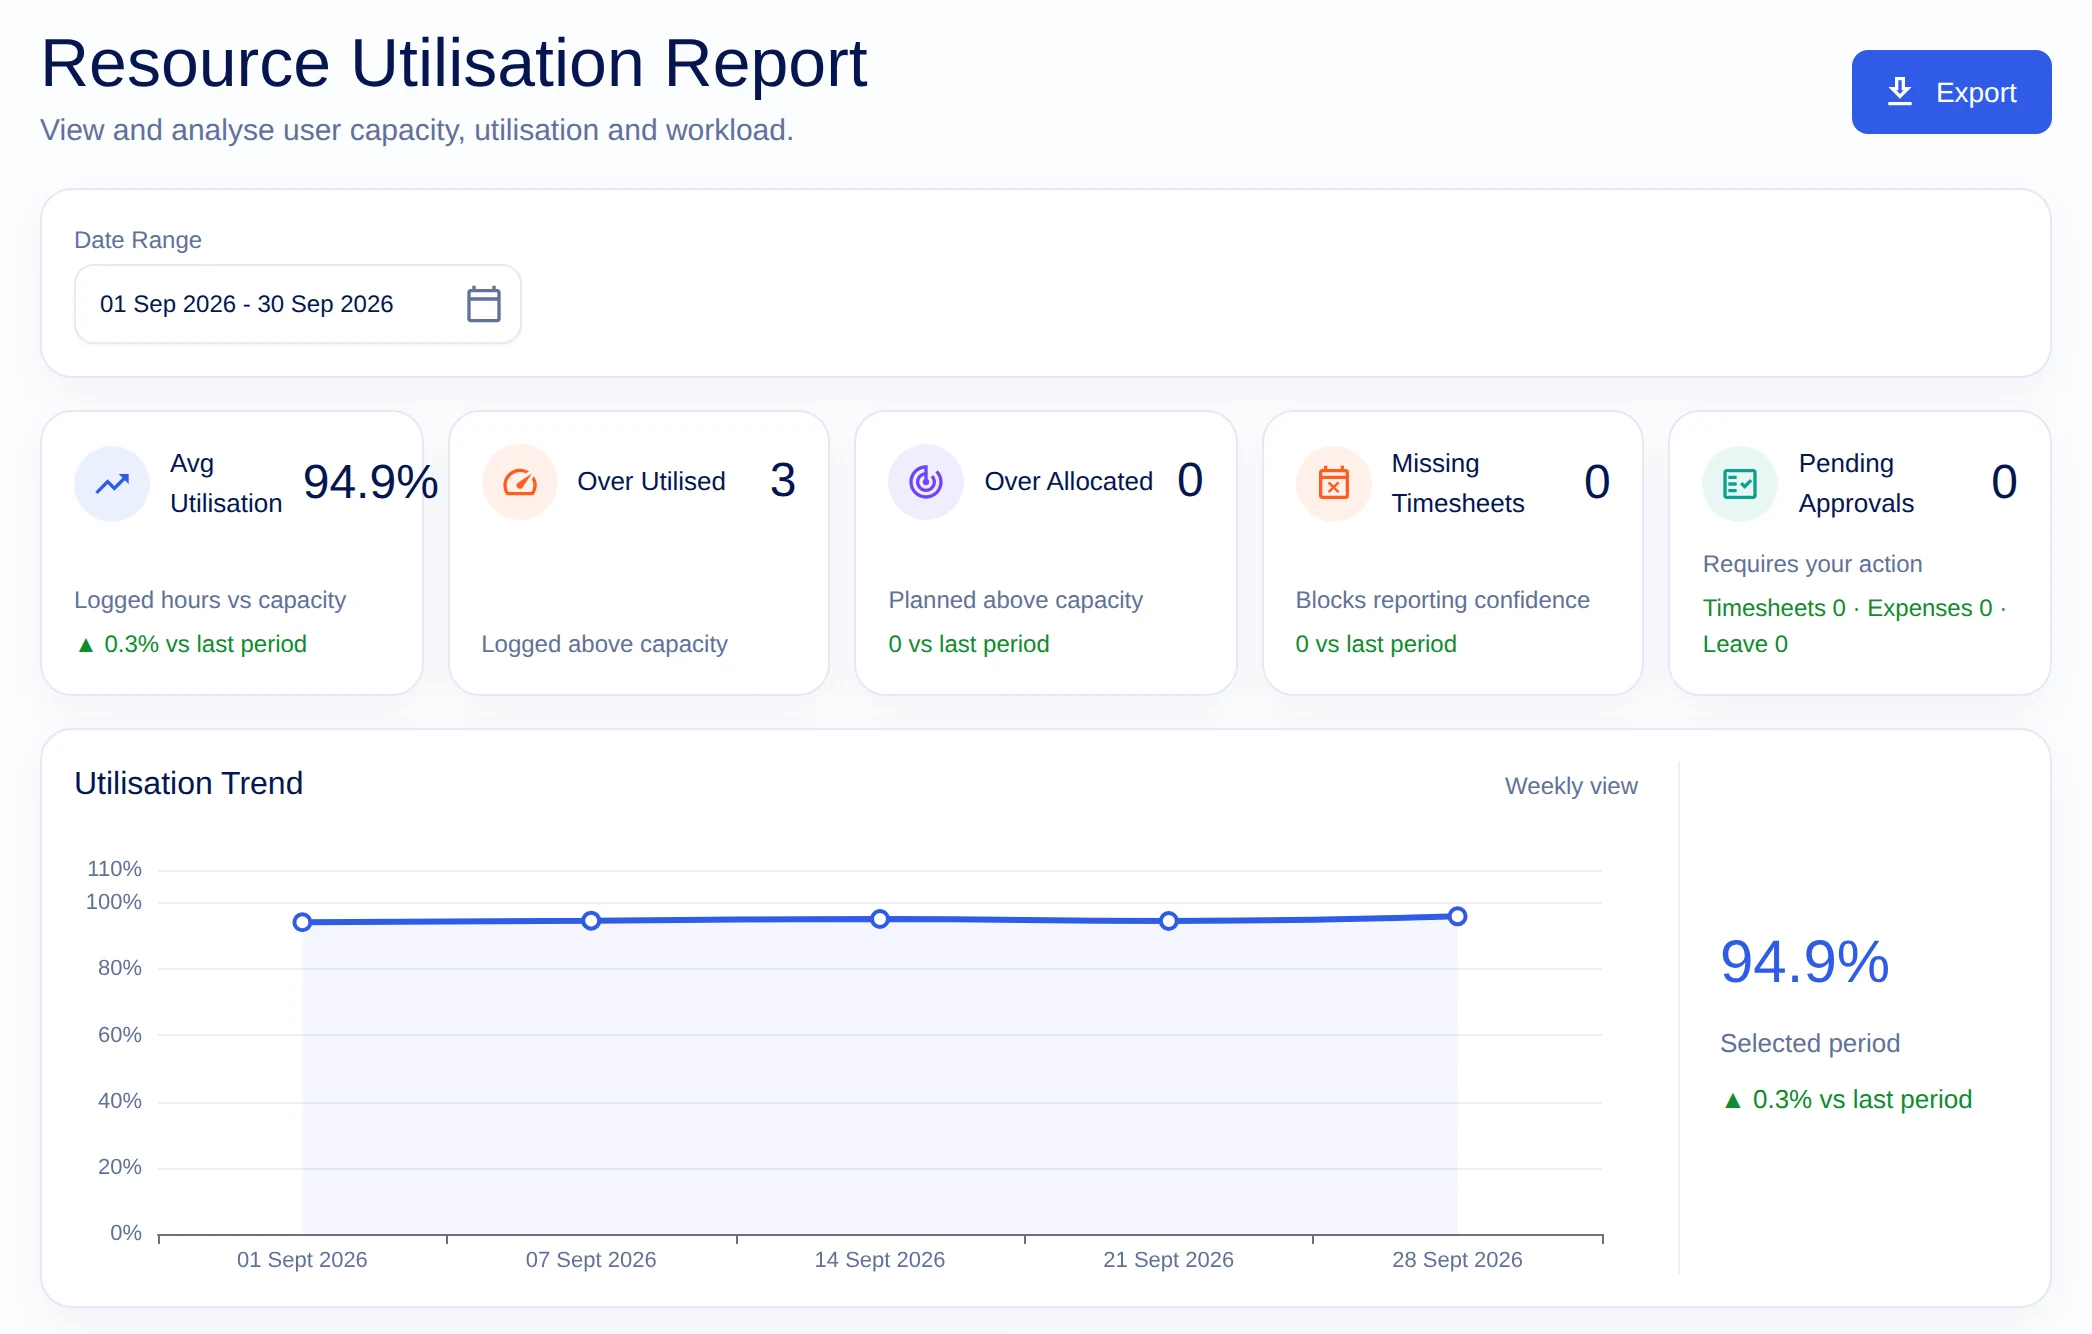Screen dimensions: 2092x1334
Task: Open the calendar icon in Date Range
Action: (484, 304)
